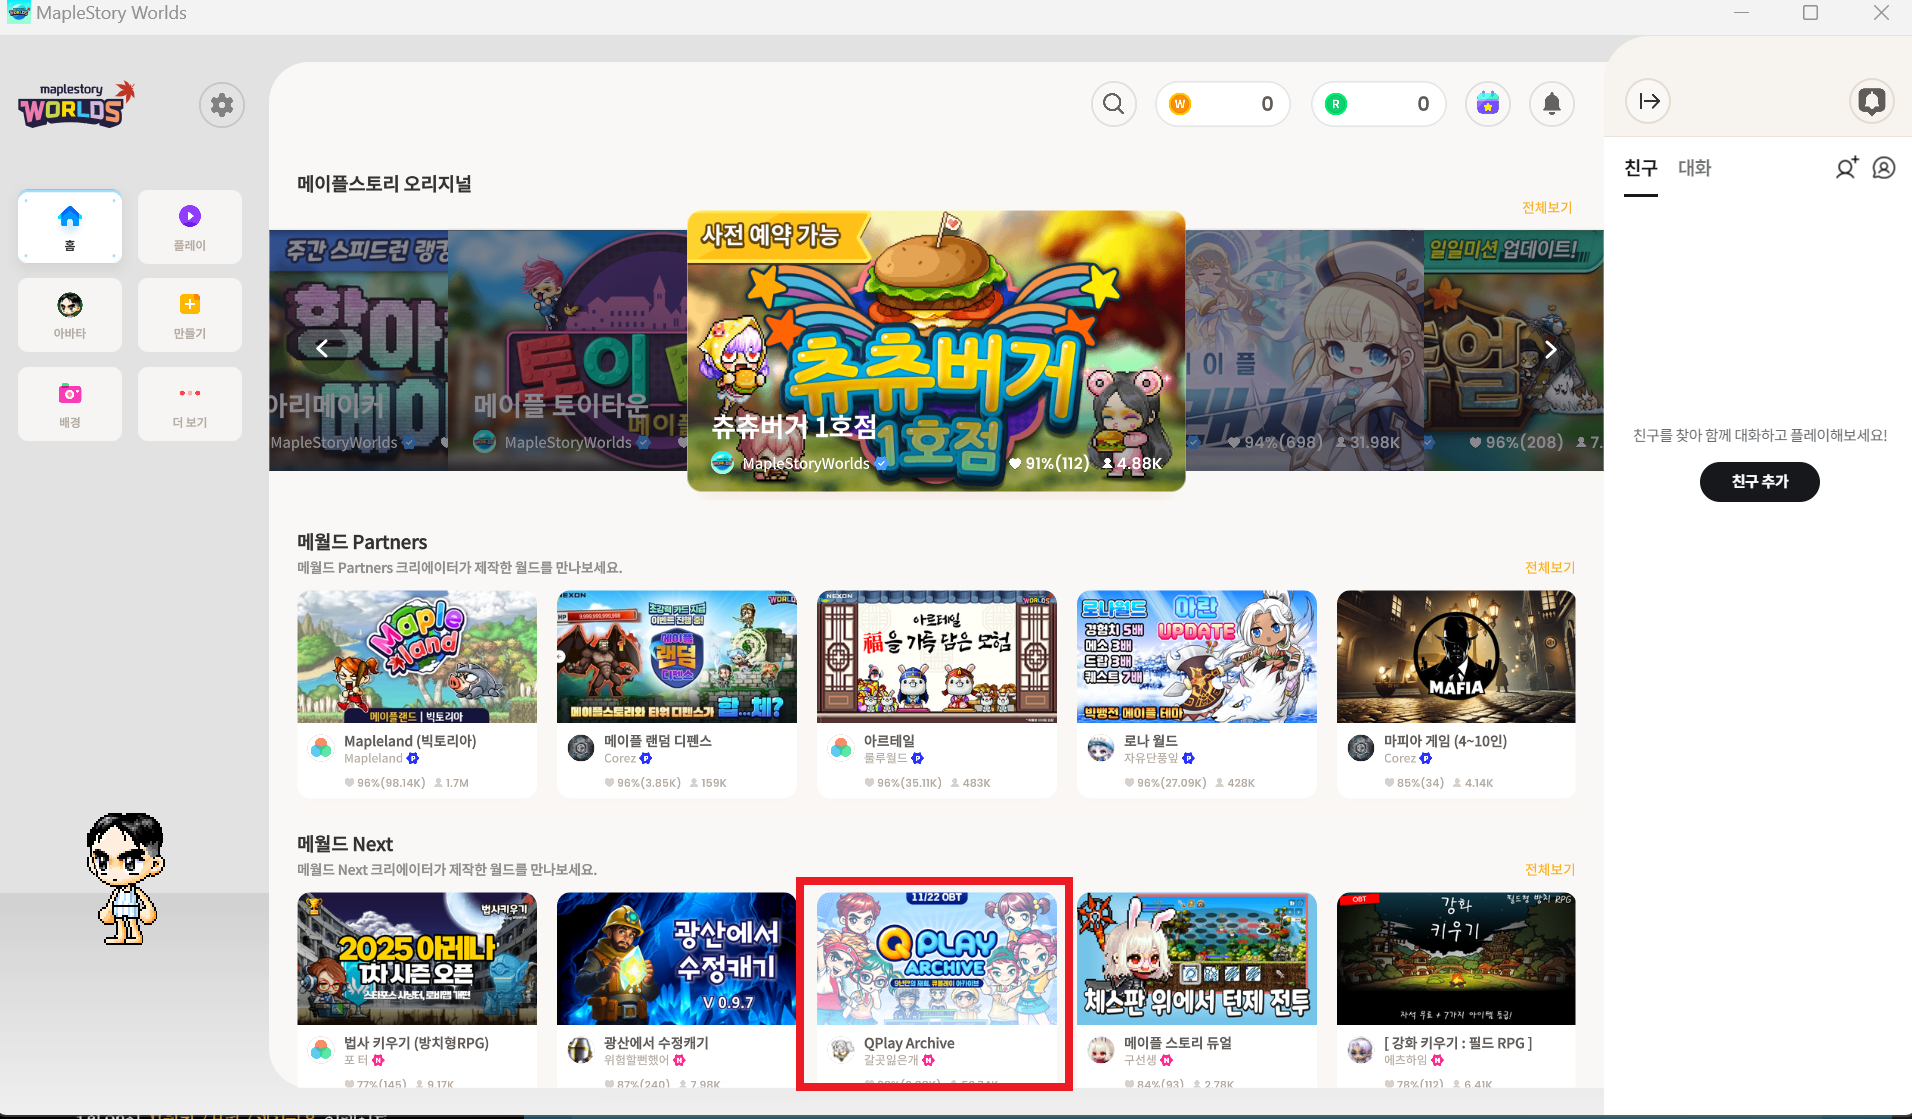Click the settings gear icon
Viewport: 1912px width, 1119px height.
(221, 104)
